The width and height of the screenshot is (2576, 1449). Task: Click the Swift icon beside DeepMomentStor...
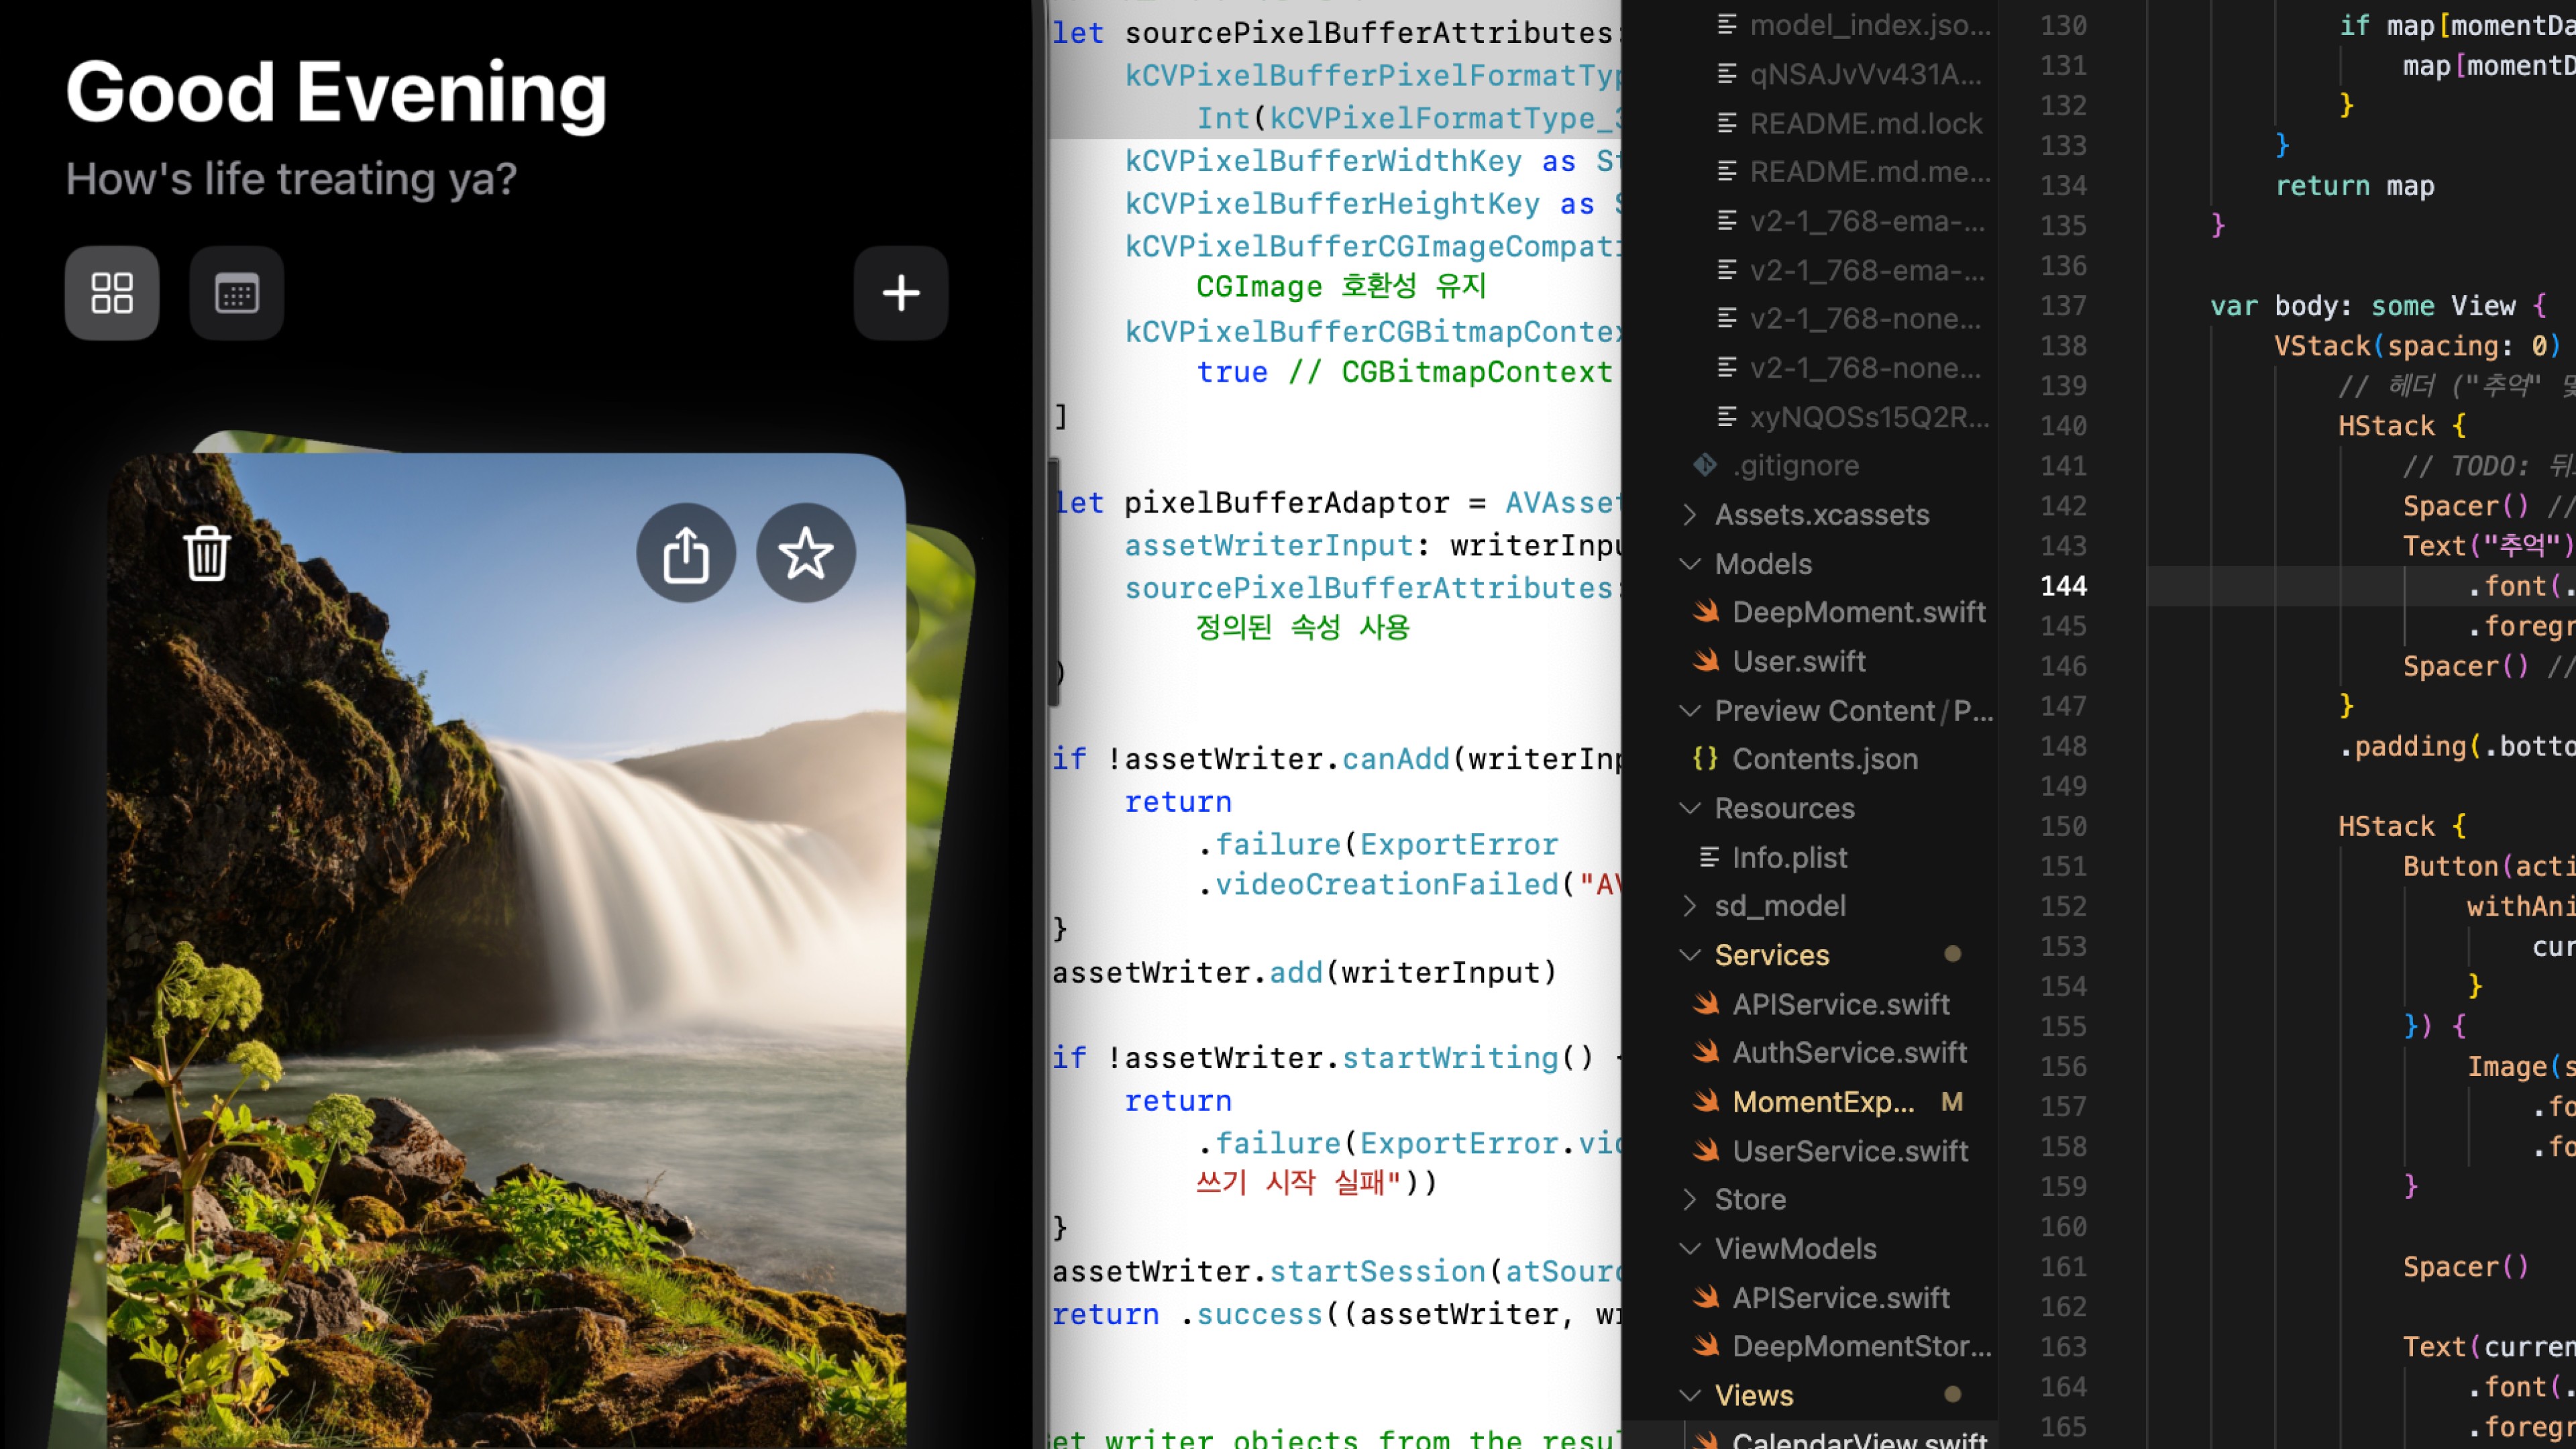point(1706,1346)
